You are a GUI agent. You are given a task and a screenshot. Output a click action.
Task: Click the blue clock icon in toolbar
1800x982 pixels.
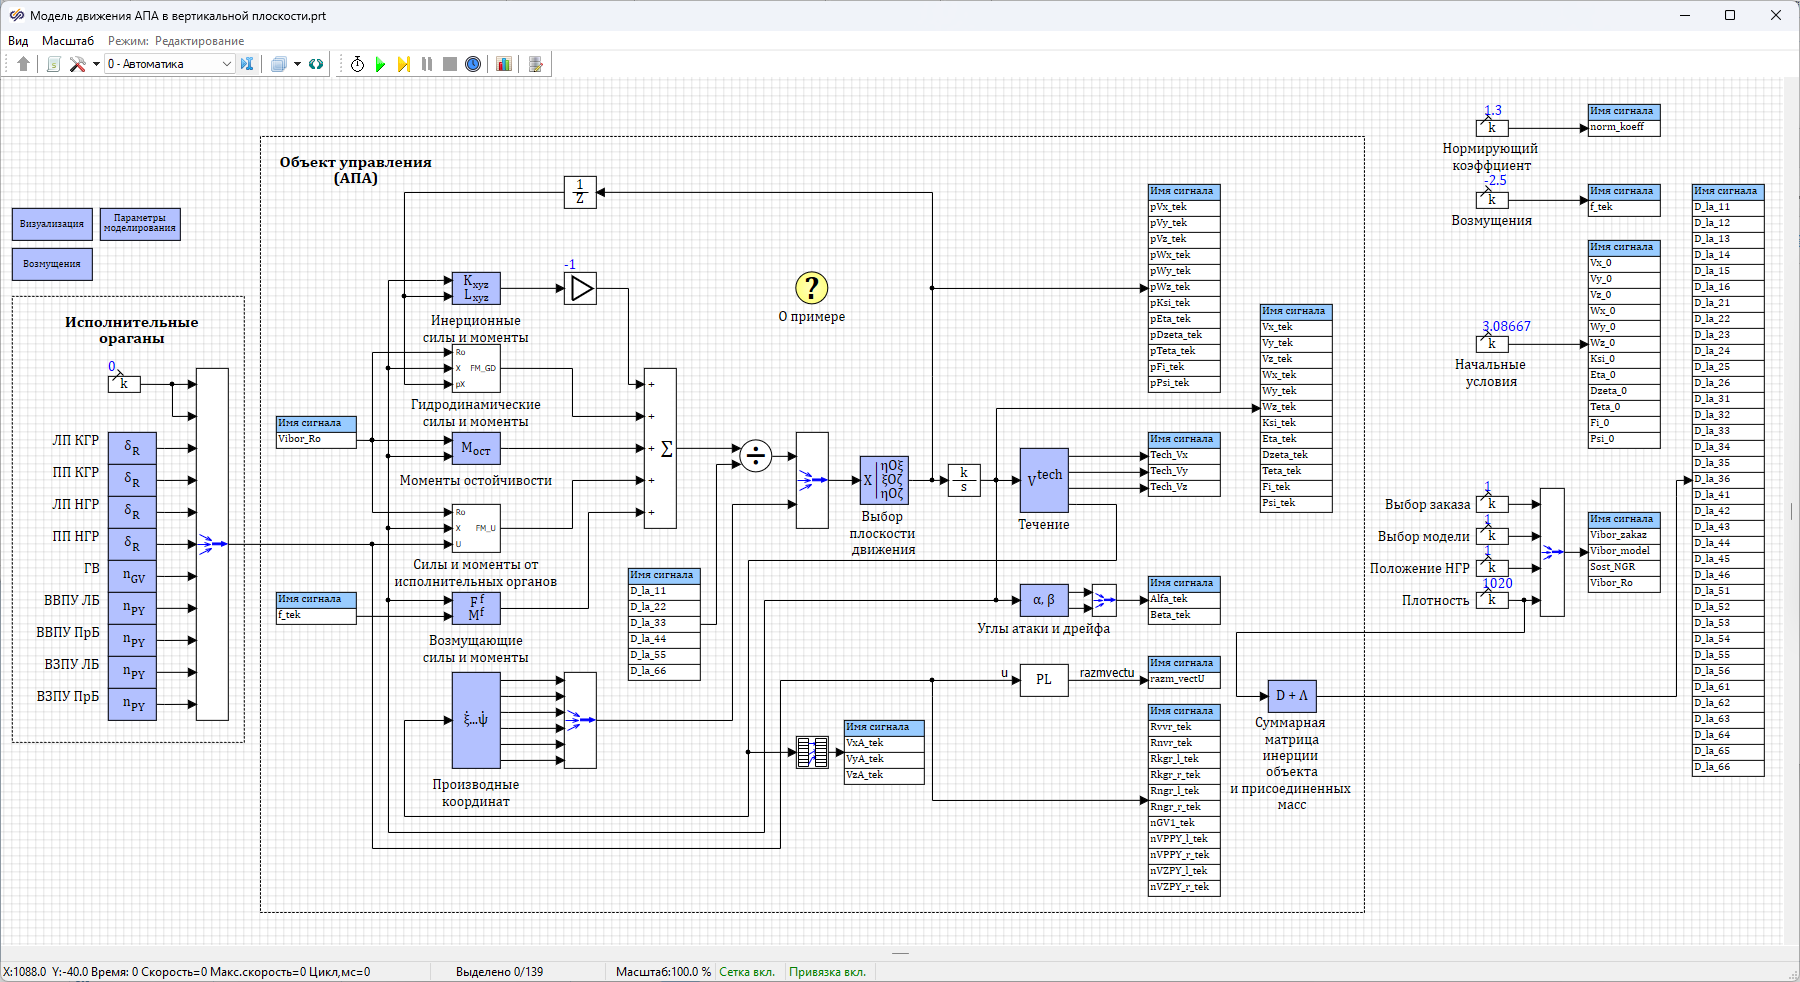click(x=473, y=64)
